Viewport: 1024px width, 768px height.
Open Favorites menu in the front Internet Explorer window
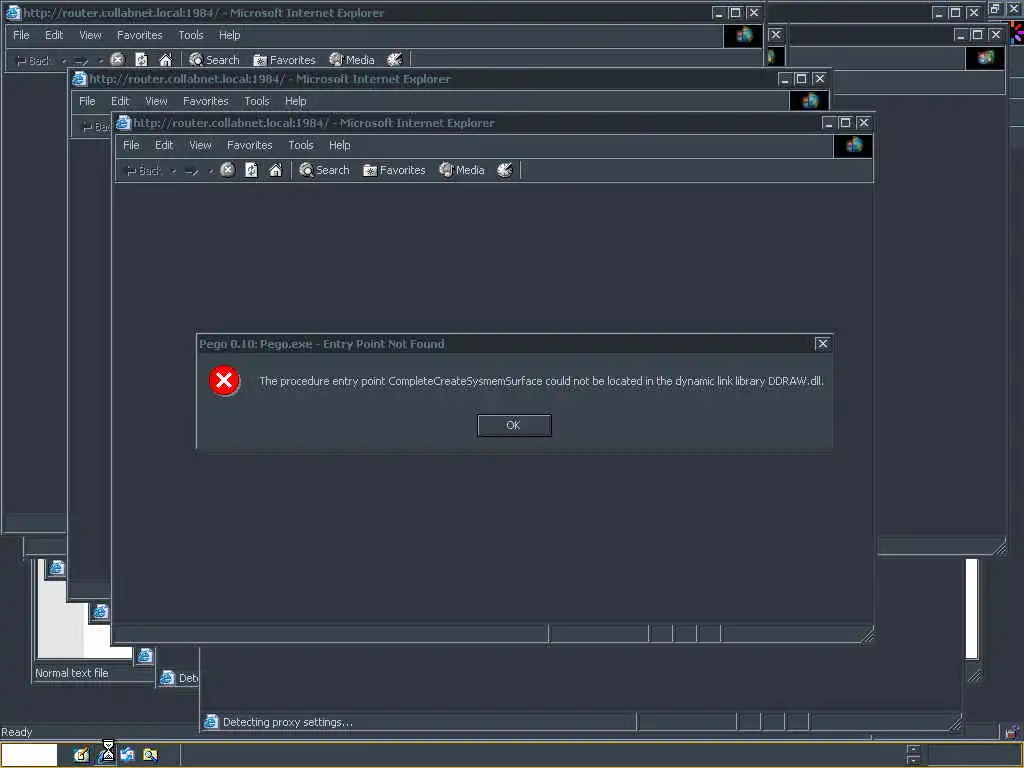pos(249,145)
